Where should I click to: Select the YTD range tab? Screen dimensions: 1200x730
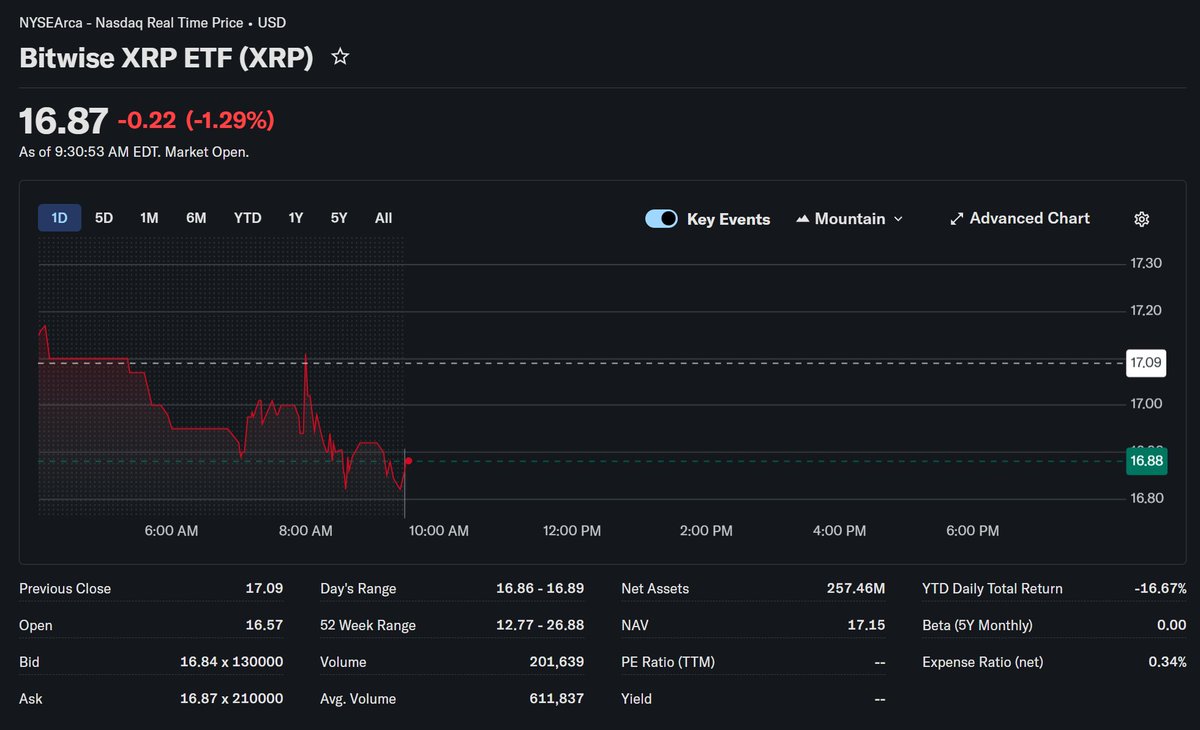point(248,218)
